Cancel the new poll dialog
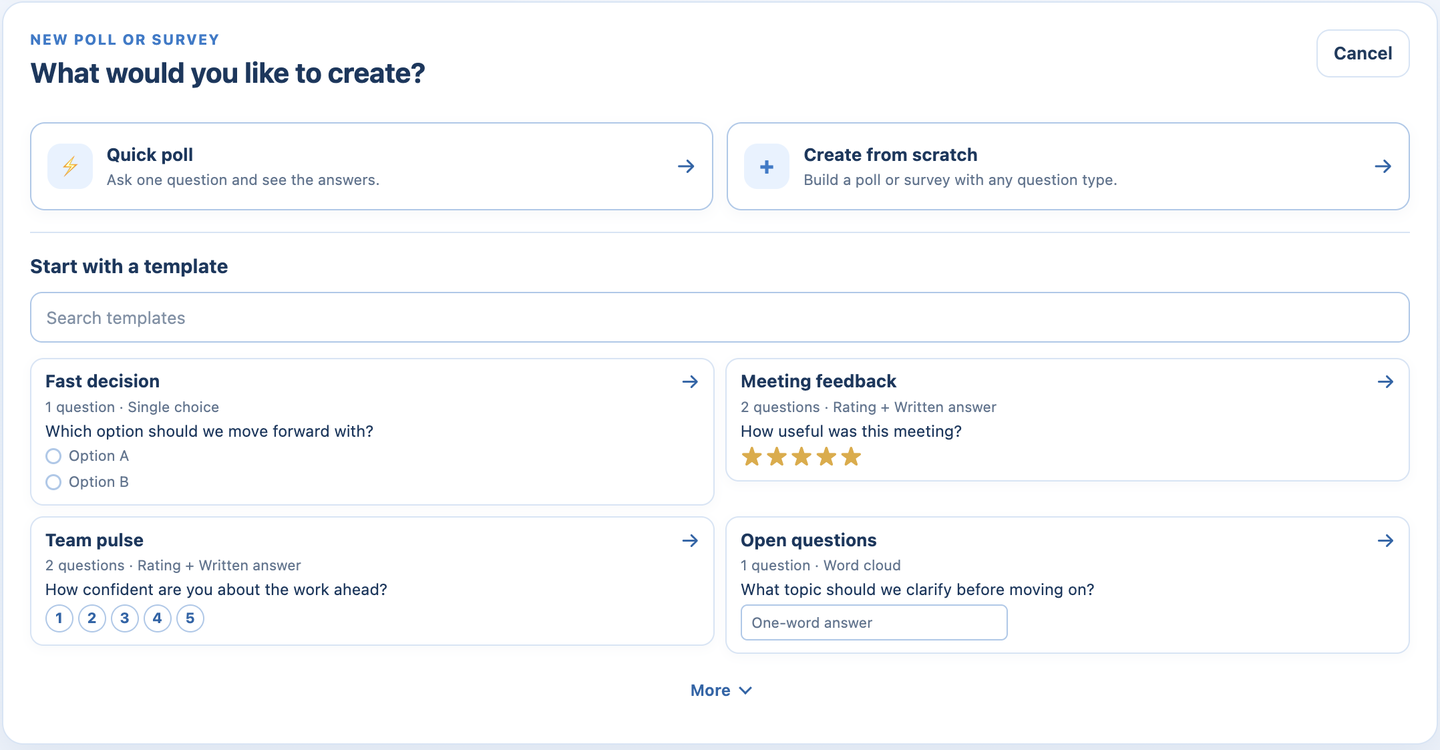Image resolution: width=1440 pixels, height=750 pixels. [1363, 53]
